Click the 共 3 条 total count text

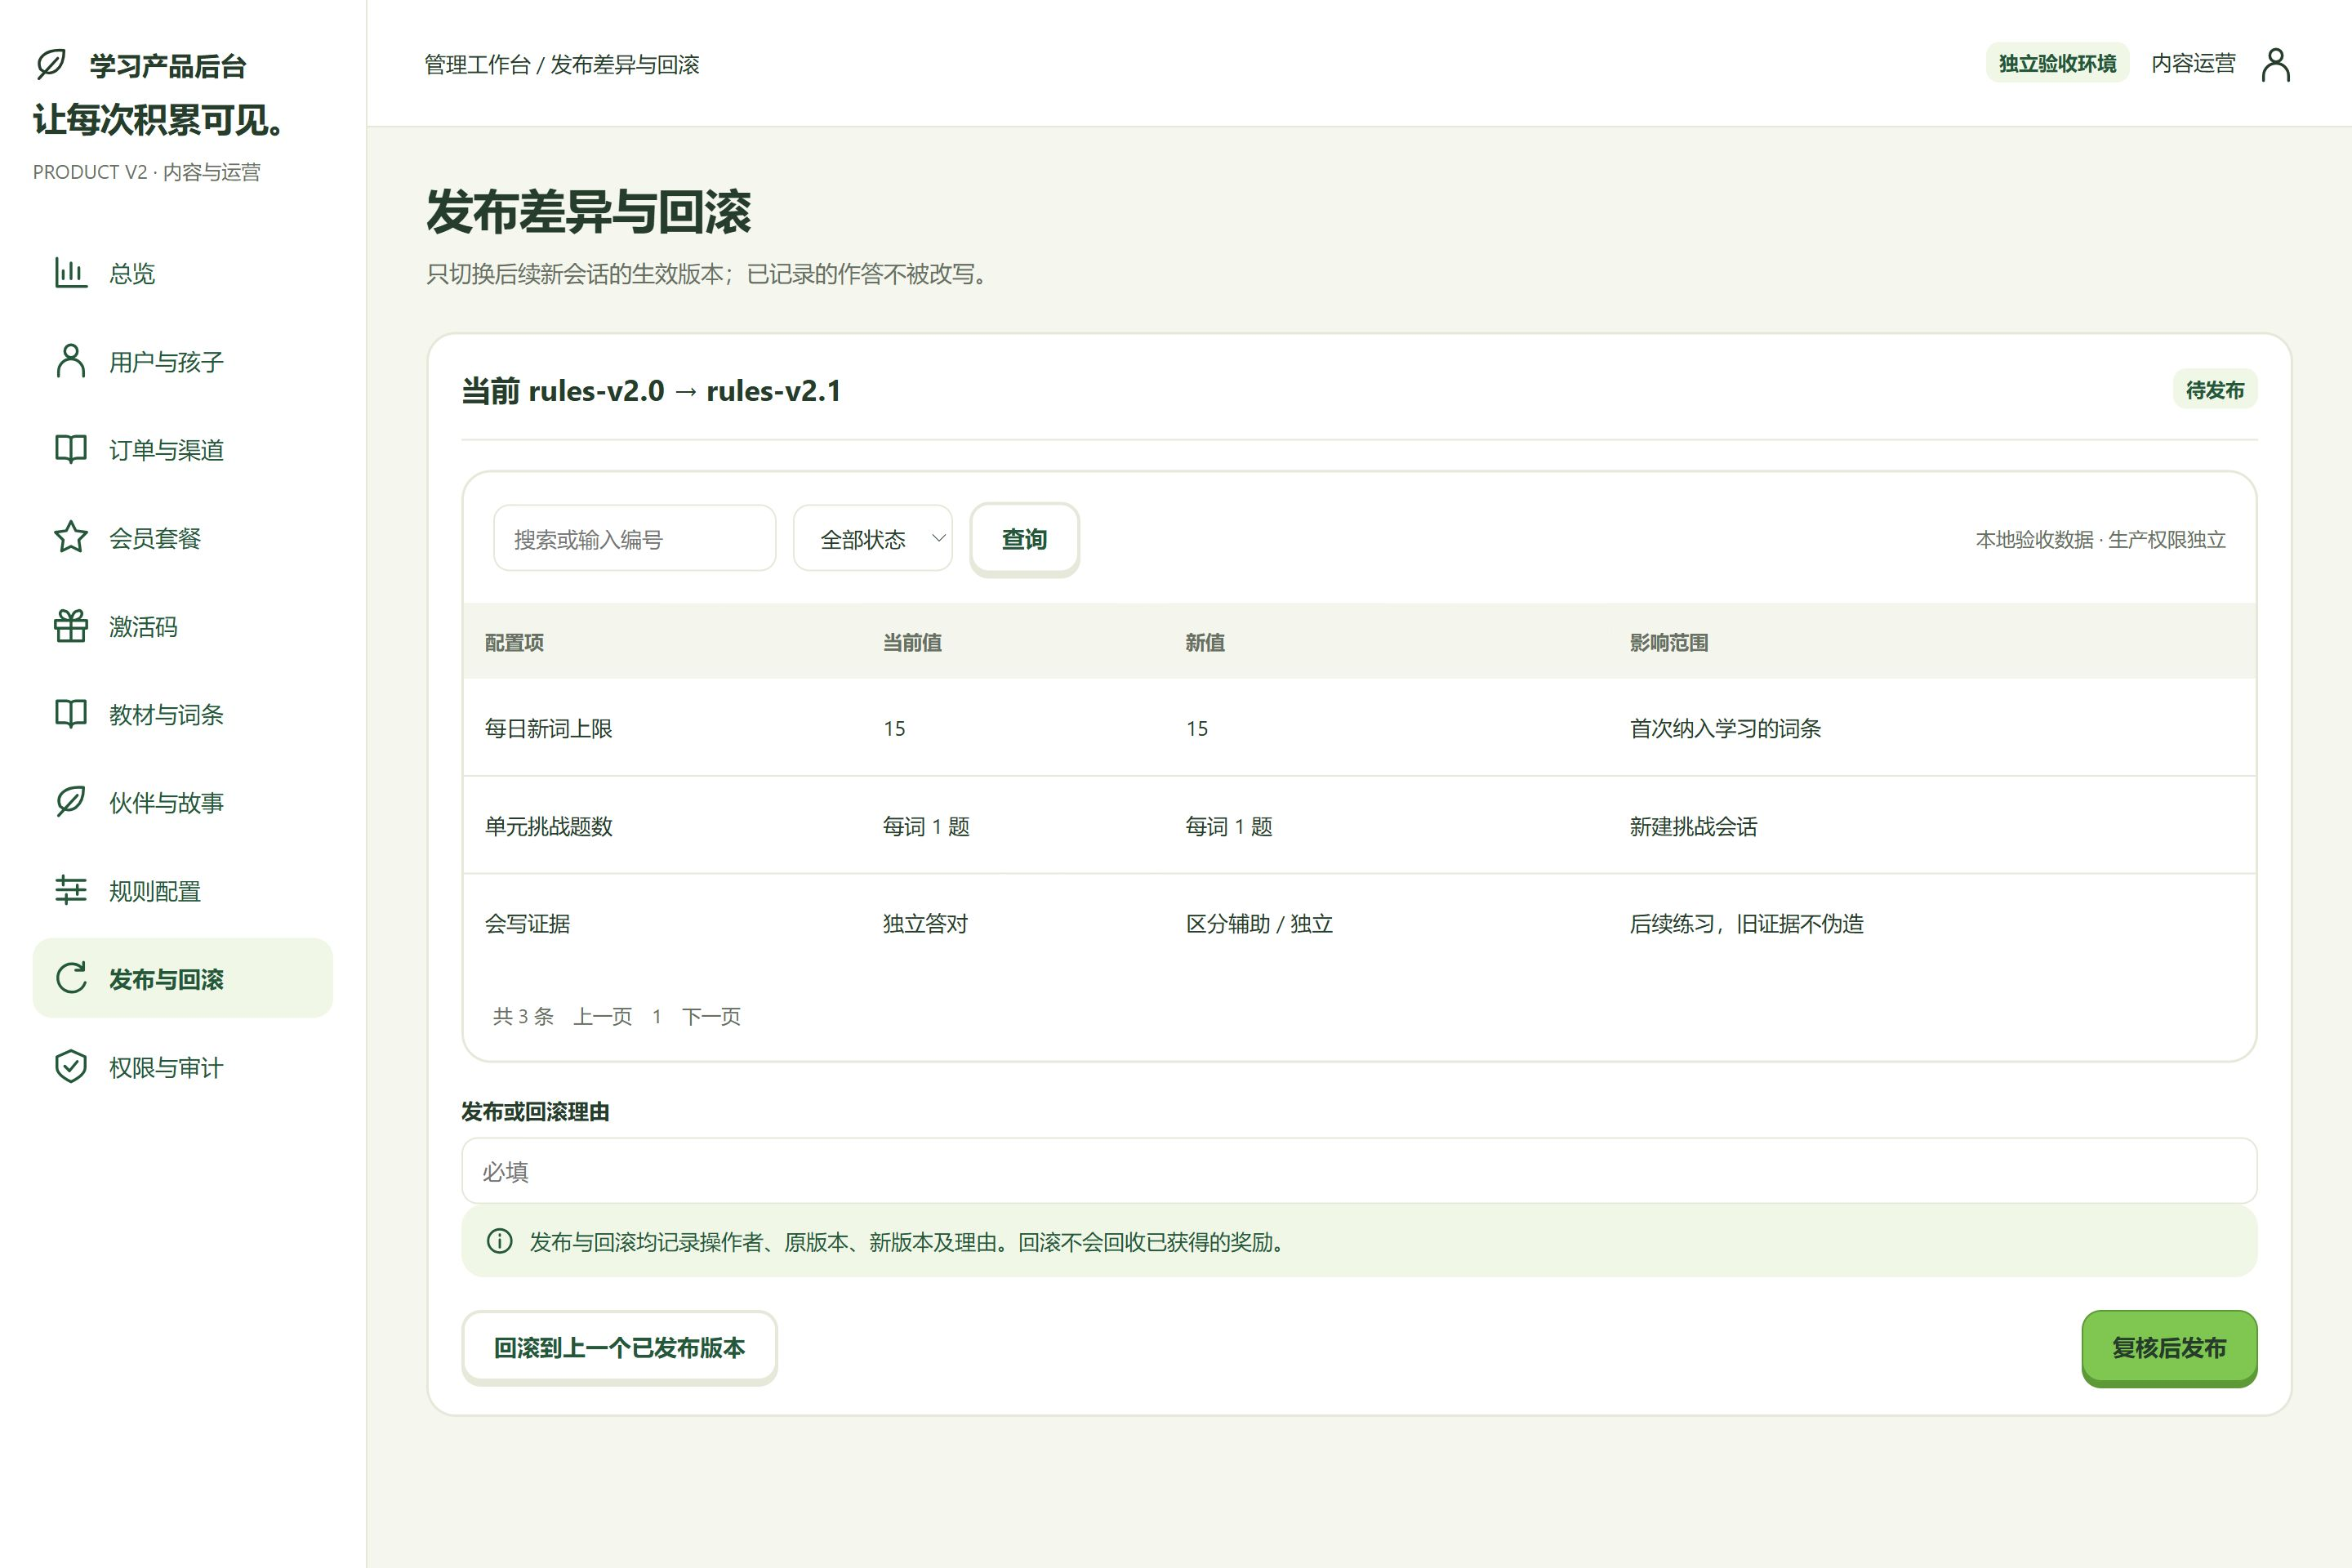point(522,1016)
